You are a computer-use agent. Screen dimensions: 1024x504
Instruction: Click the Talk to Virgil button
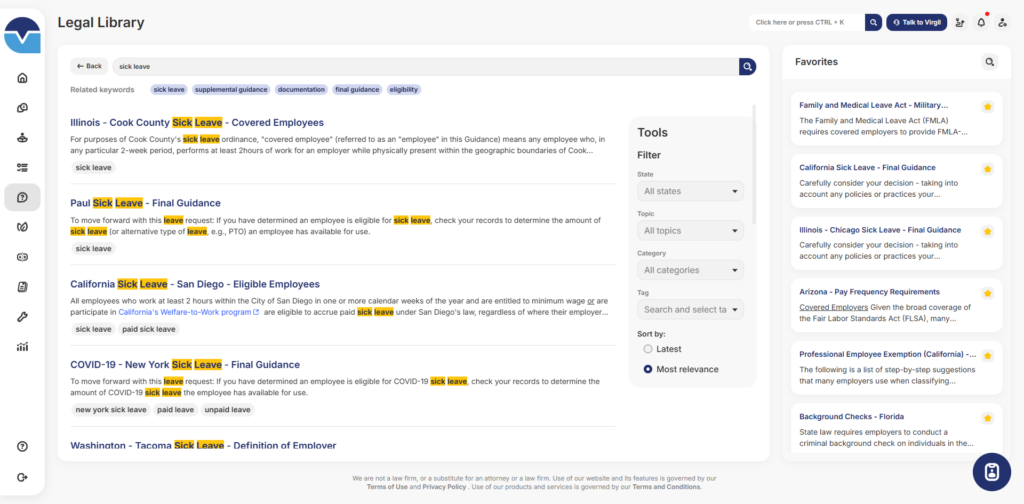click(916, 22)
